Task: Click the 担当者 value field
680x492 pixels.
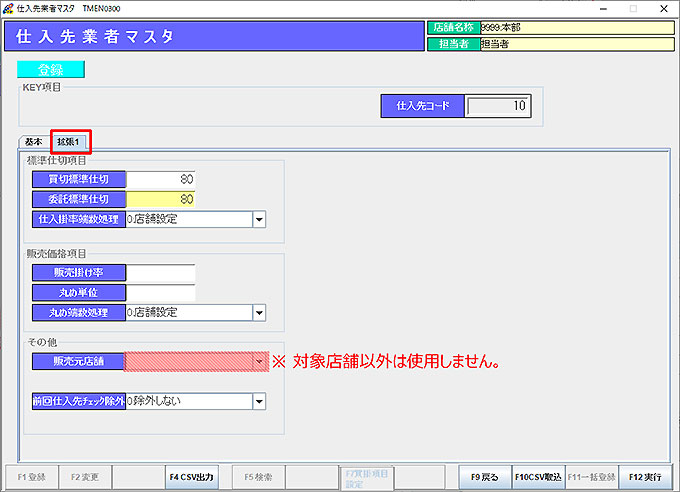Action: point(577,44)
